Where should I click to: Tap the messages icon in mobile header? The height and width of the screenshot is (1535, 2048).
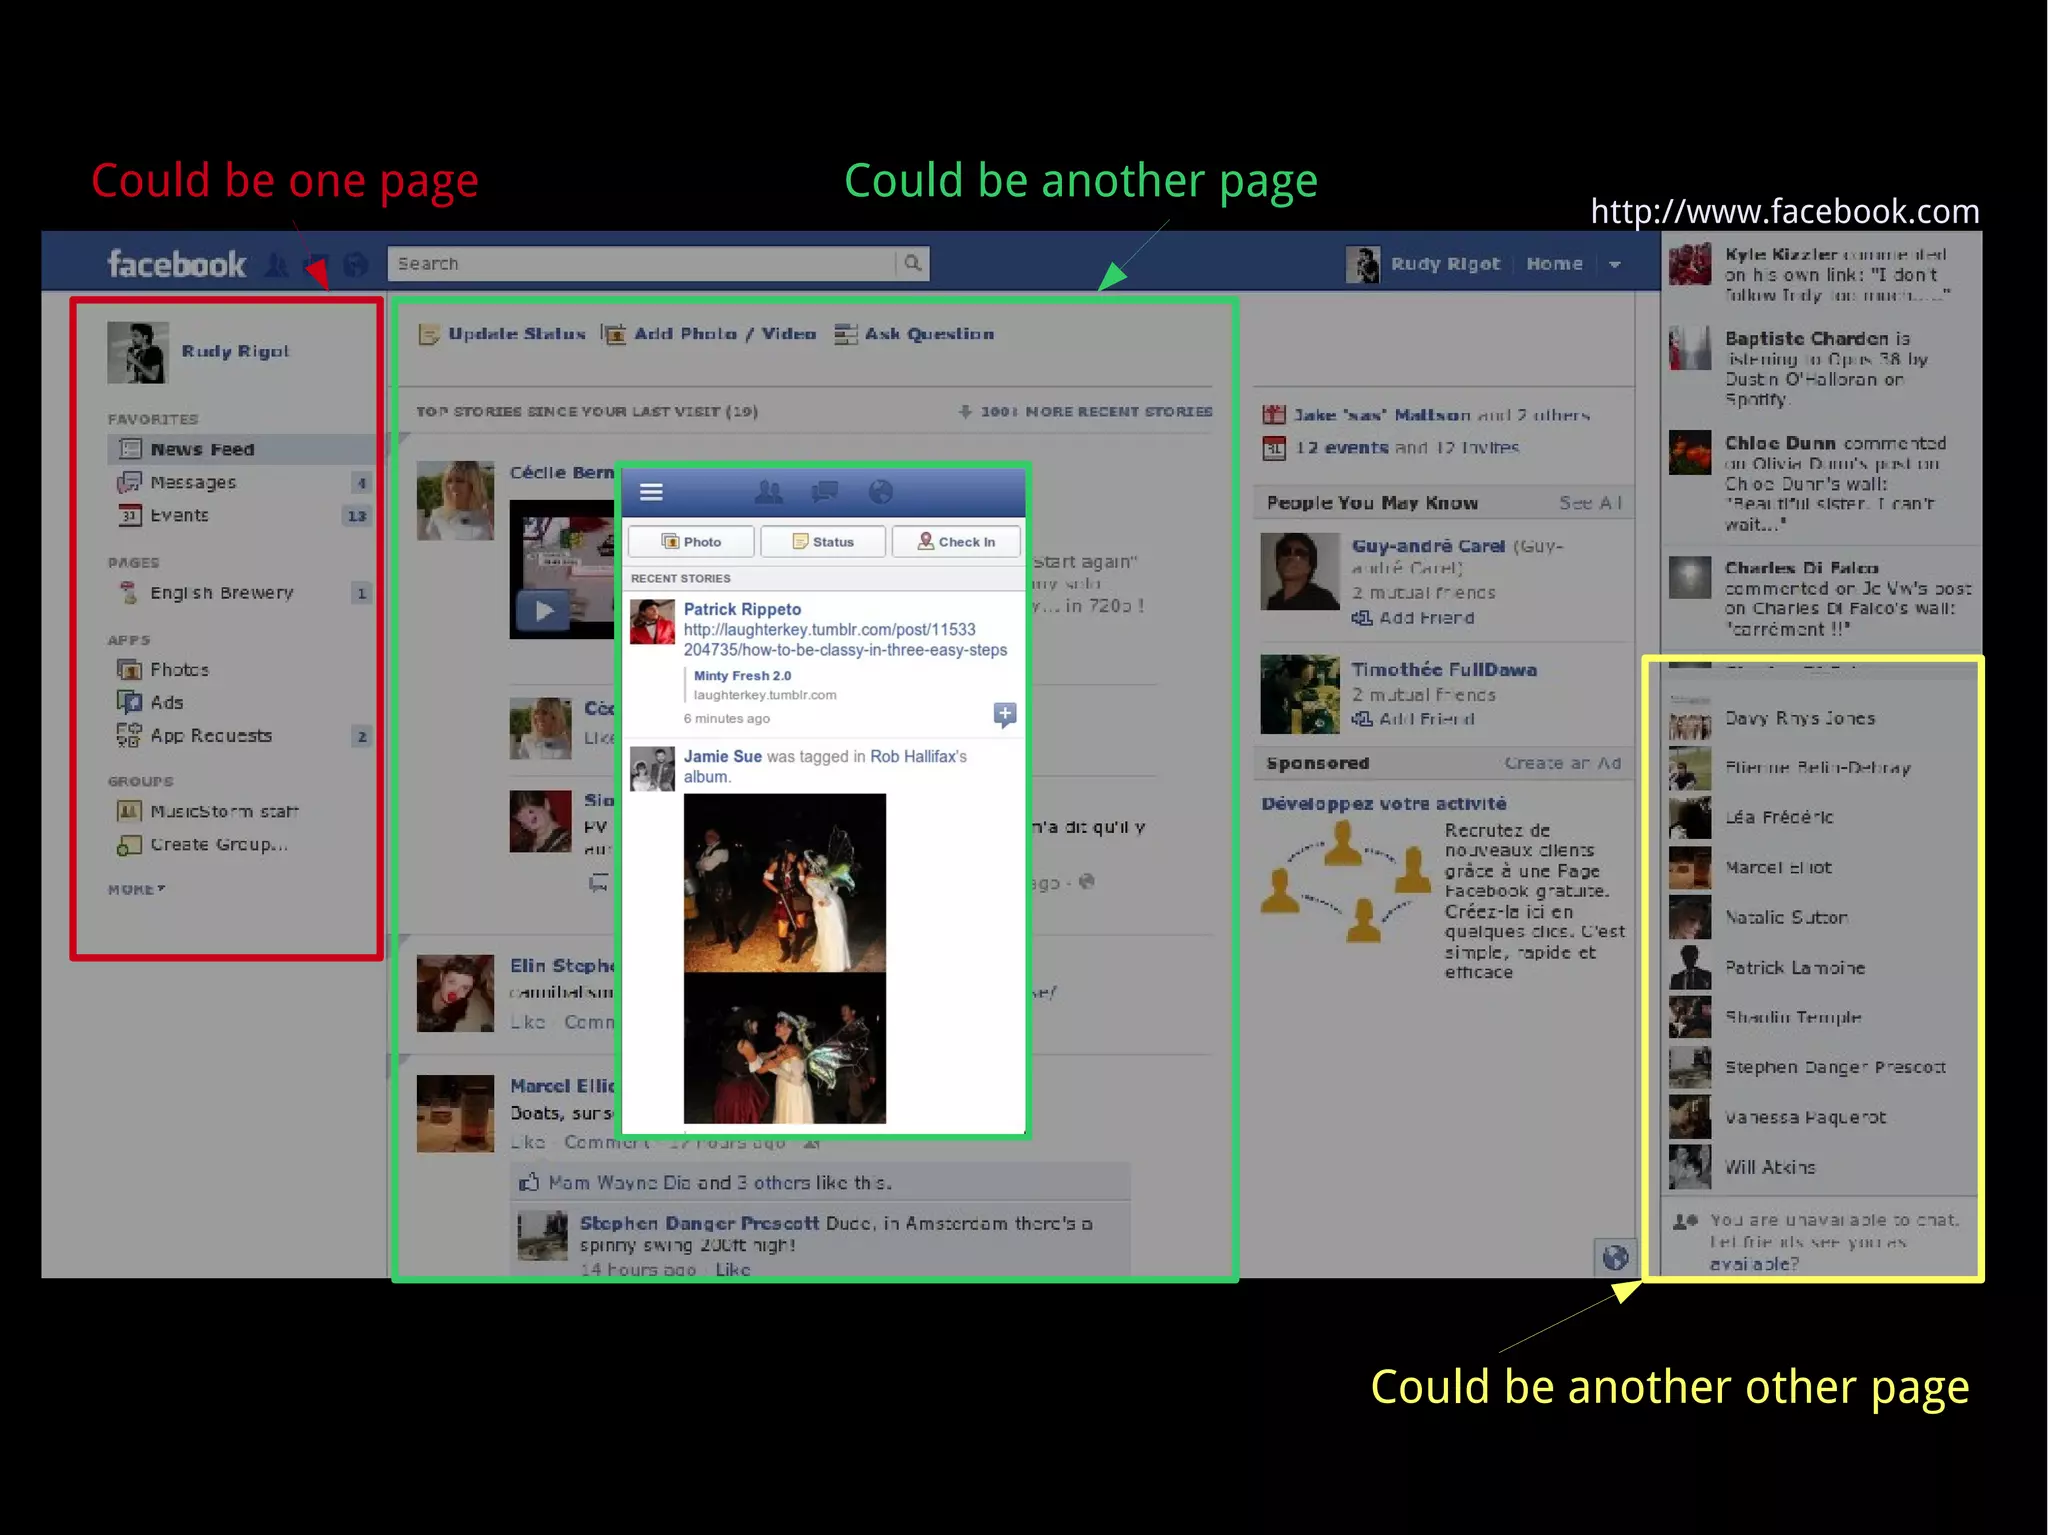pyautogui.click(x=825, y=491)
